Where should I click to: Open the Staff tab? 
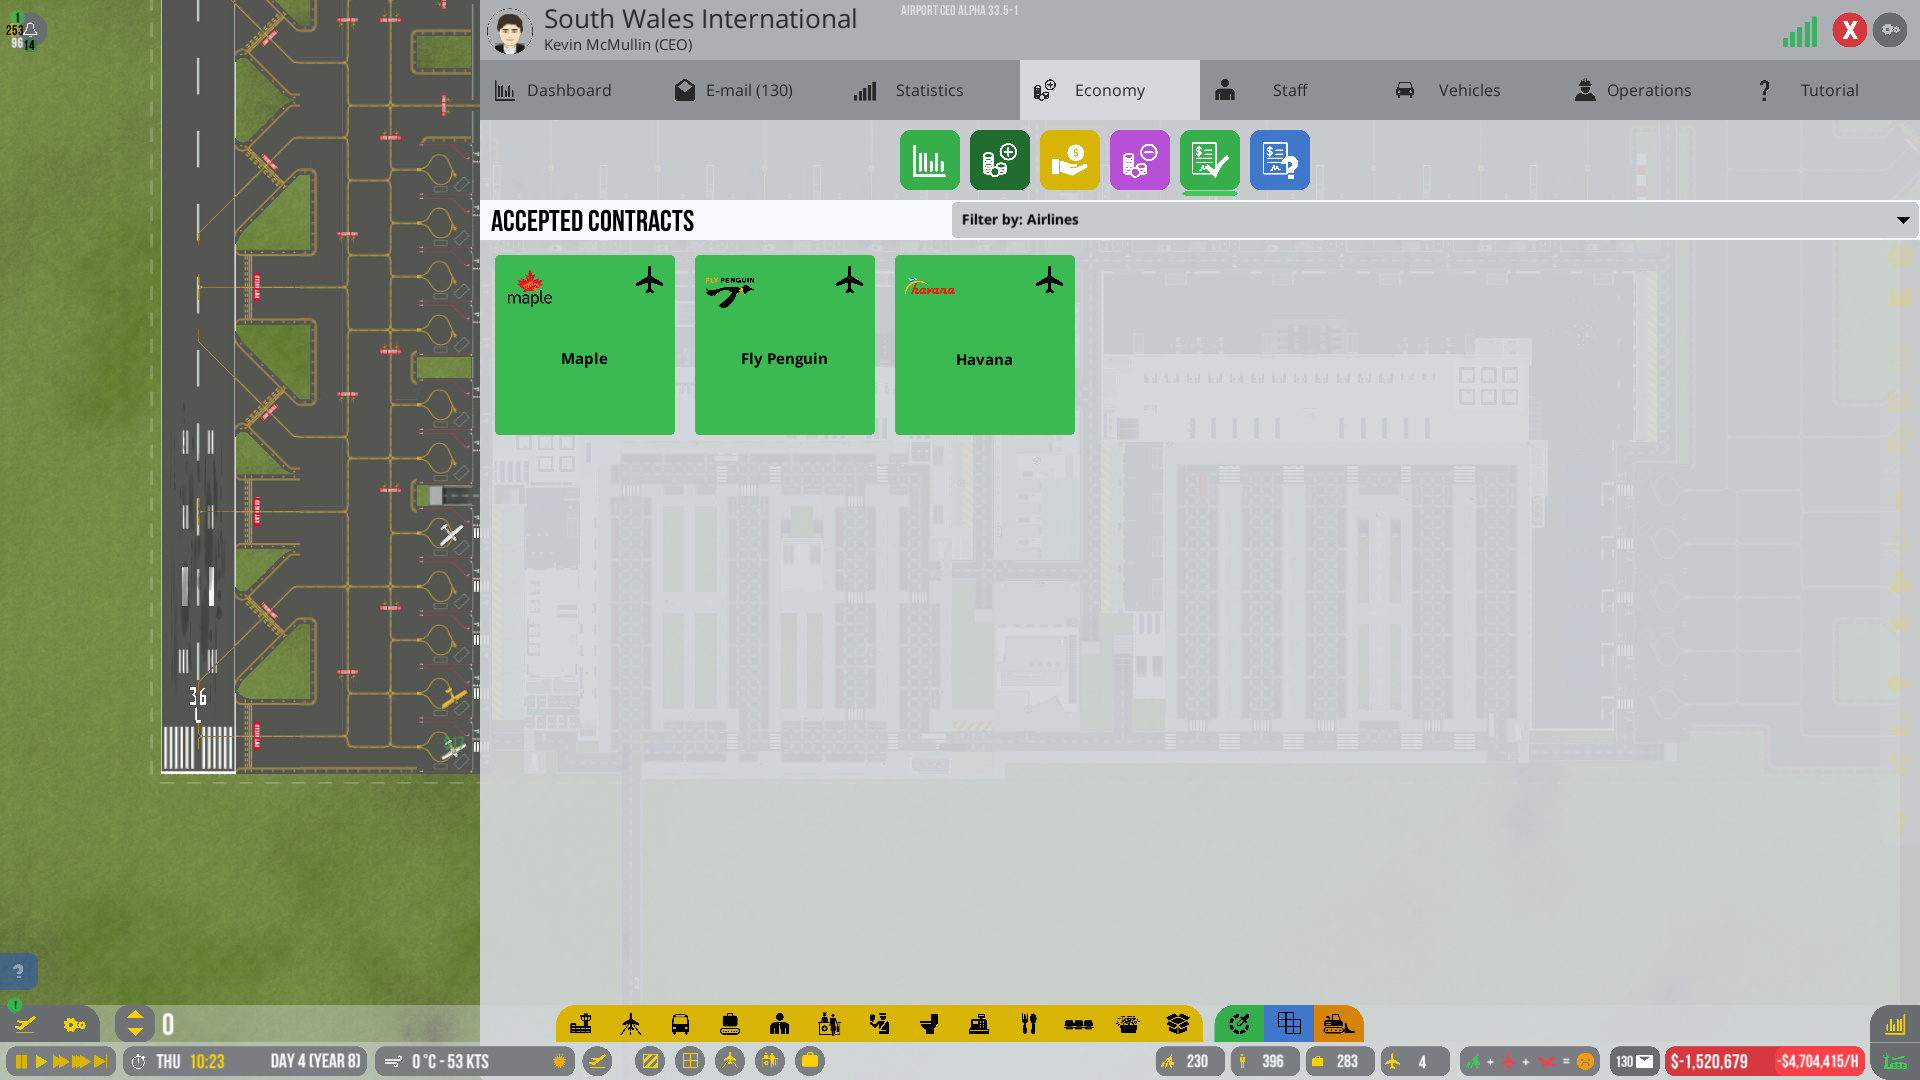point(1290,90)
